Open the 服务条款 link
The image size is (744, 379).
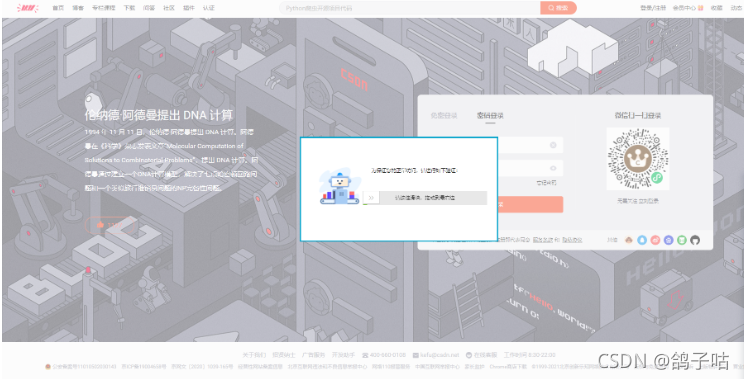(x=542, y=240)
